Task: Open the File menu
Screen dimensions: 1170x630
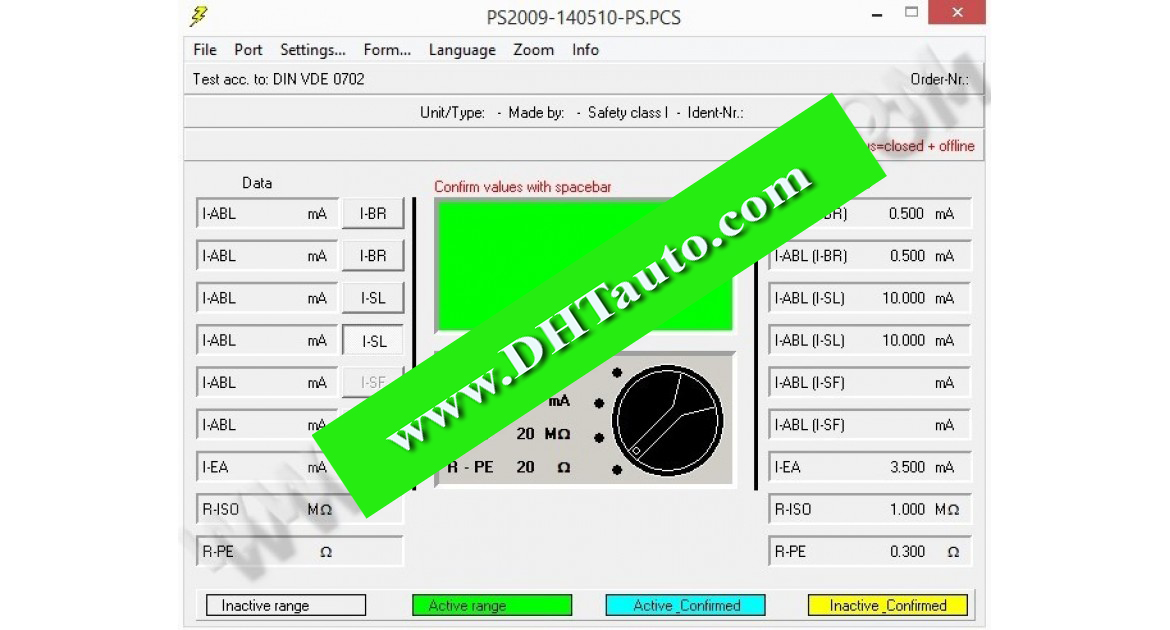Action: click(204, 49)
